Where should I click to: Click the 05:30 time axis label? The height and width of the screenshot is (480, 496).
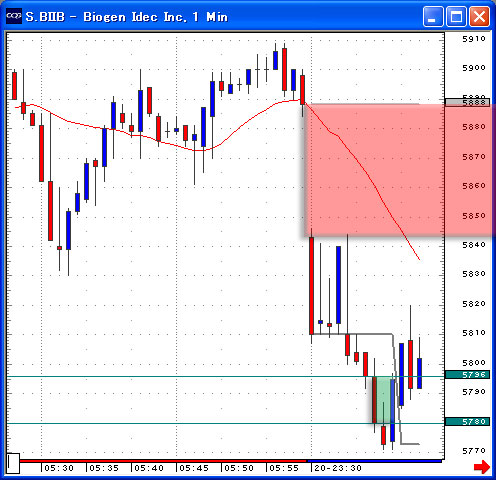point(59,468)
